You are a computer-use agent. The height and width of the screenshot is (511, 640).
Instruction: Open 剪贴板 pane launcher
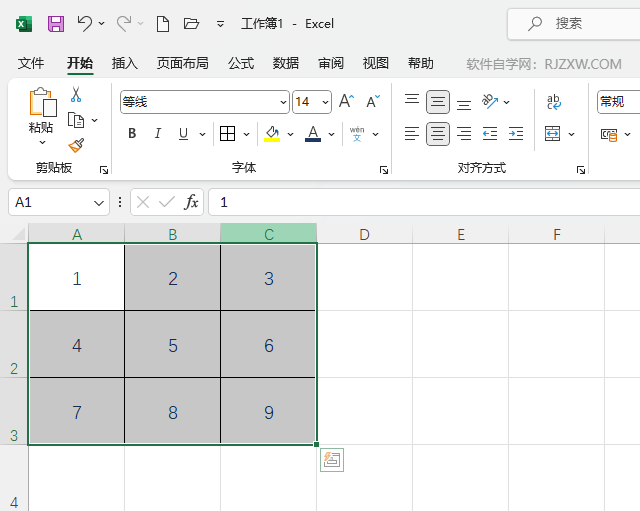pos(104,170)
